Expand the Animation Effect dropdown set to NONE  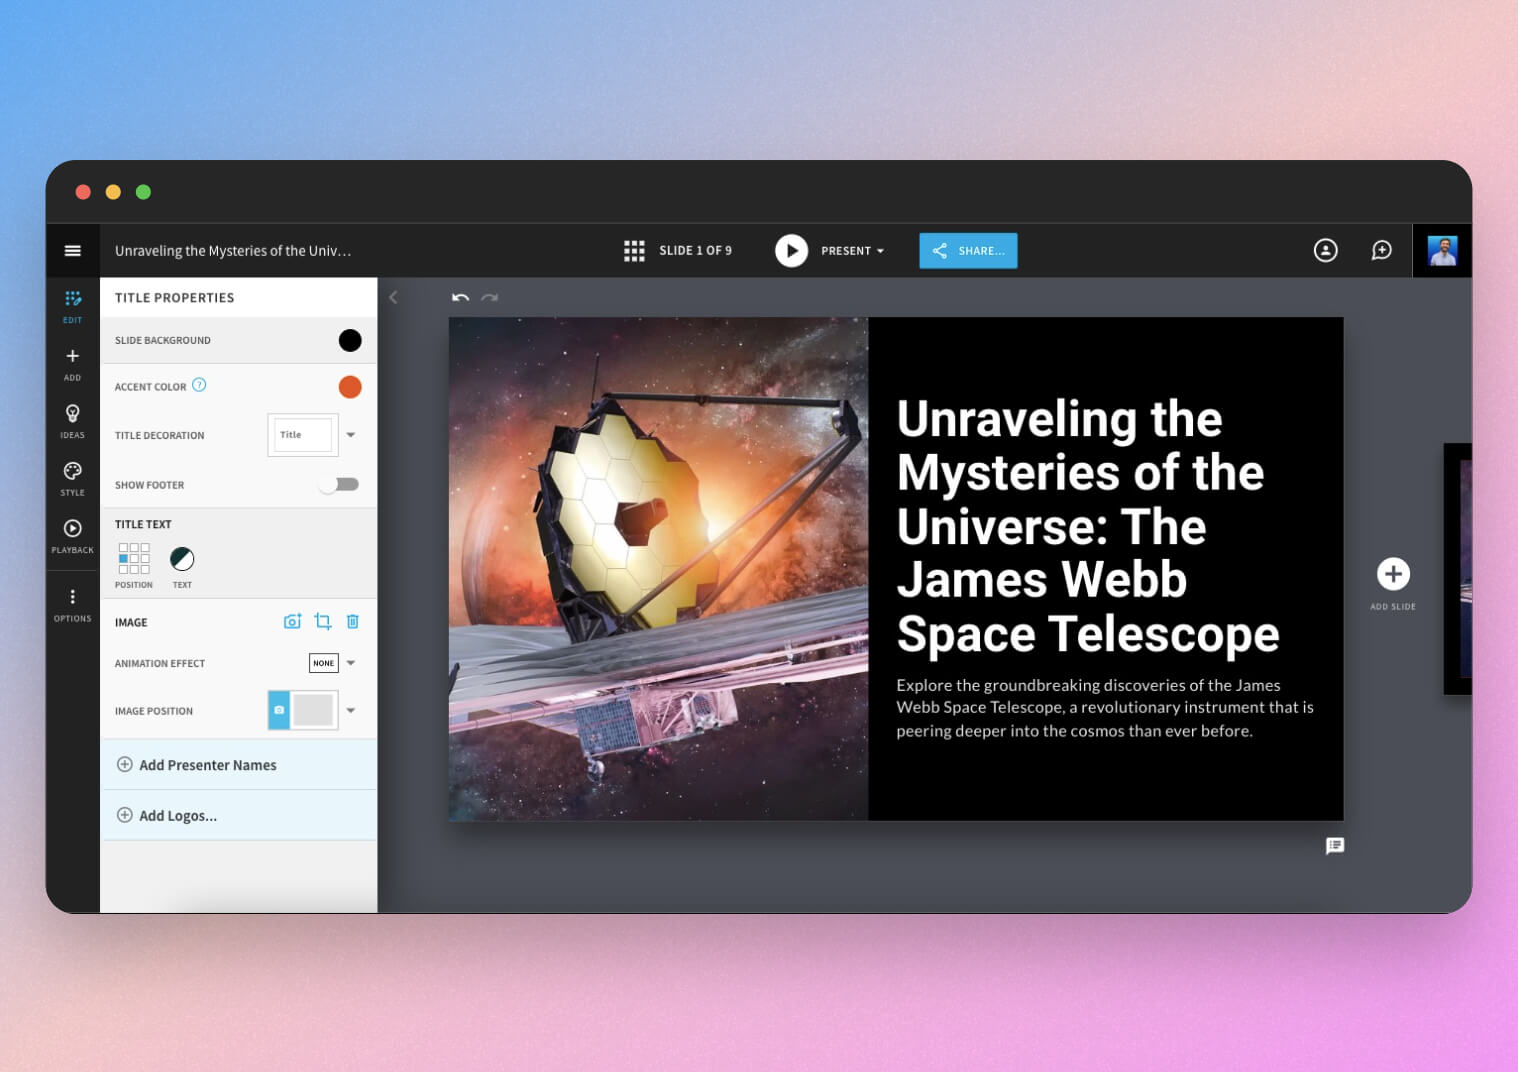(x=350, y=663)
